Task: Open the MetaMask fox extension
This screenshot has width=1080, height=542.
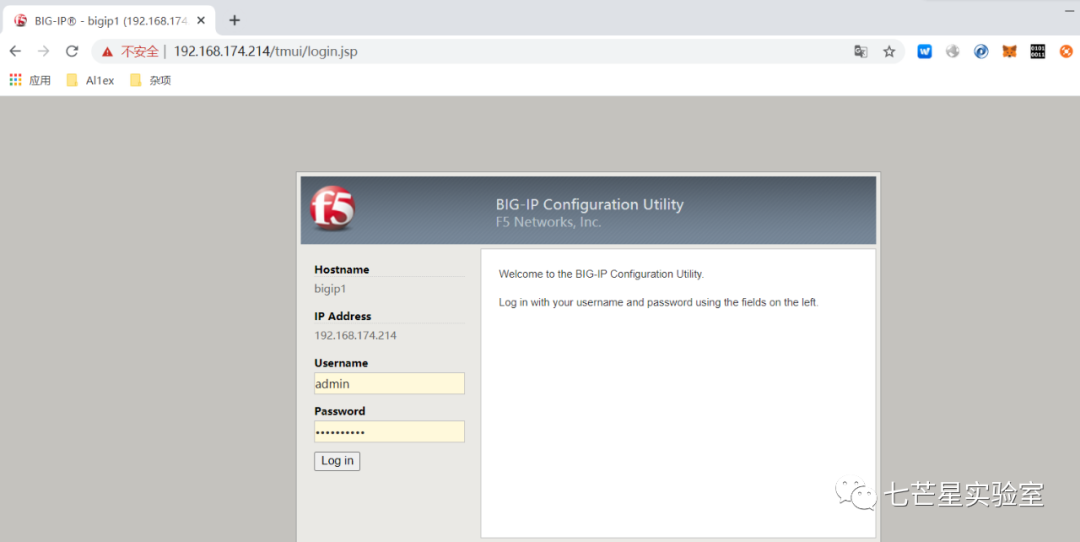Action: point(1009,51)
